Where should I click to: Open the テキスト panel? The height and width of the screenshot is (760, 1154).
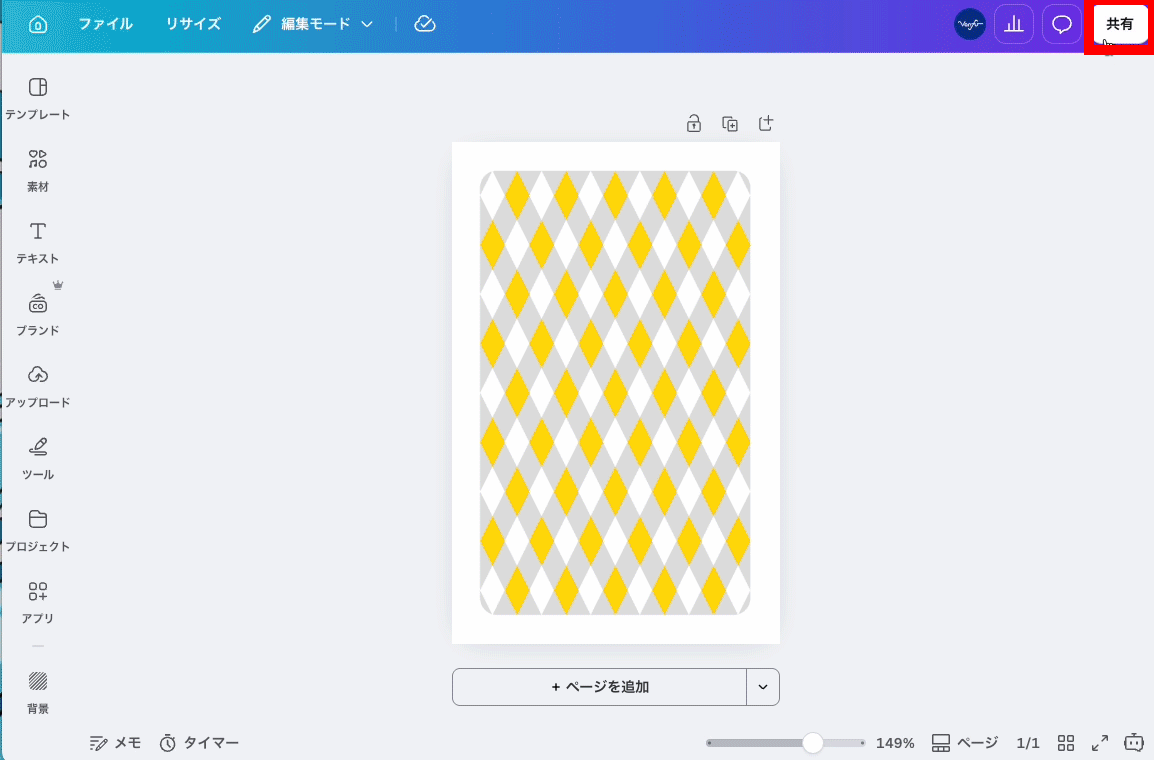[38, 243]
